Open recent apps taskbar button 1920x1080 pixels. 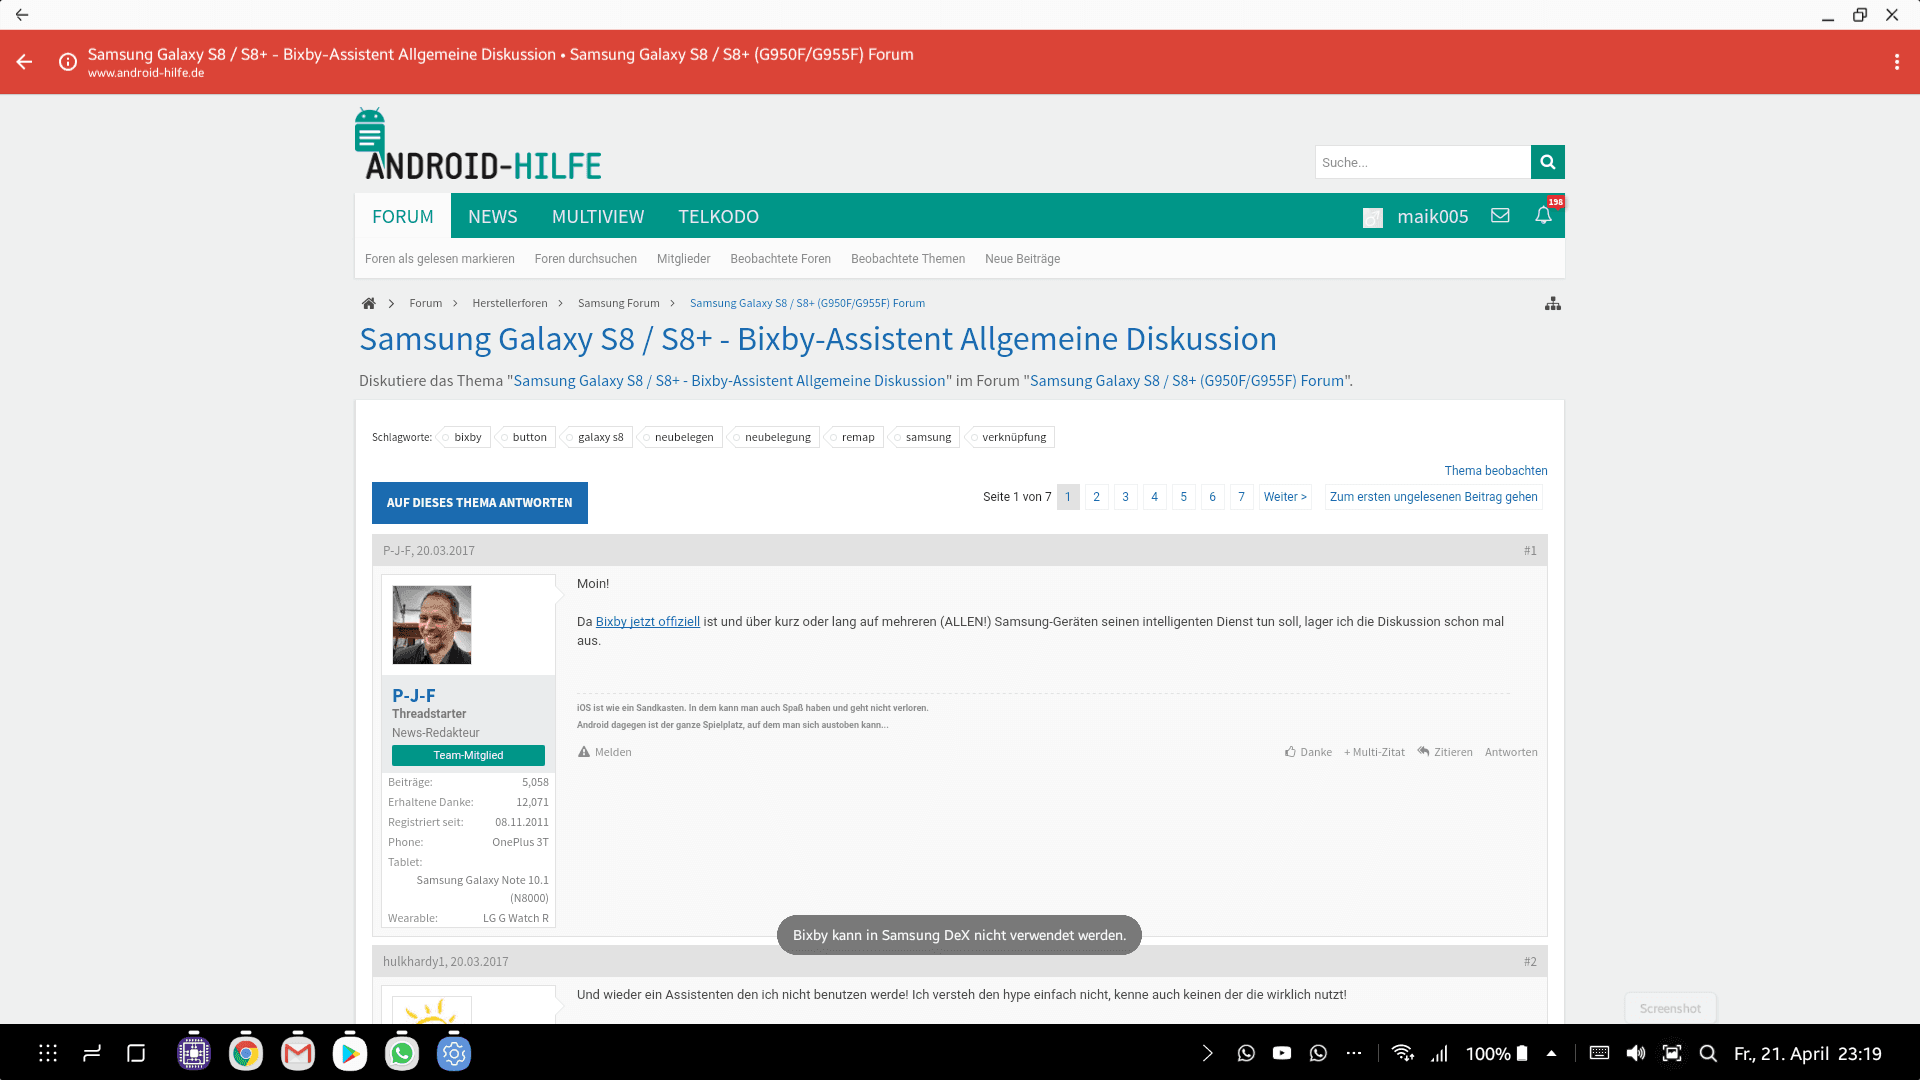click(x=92, y=1053)
